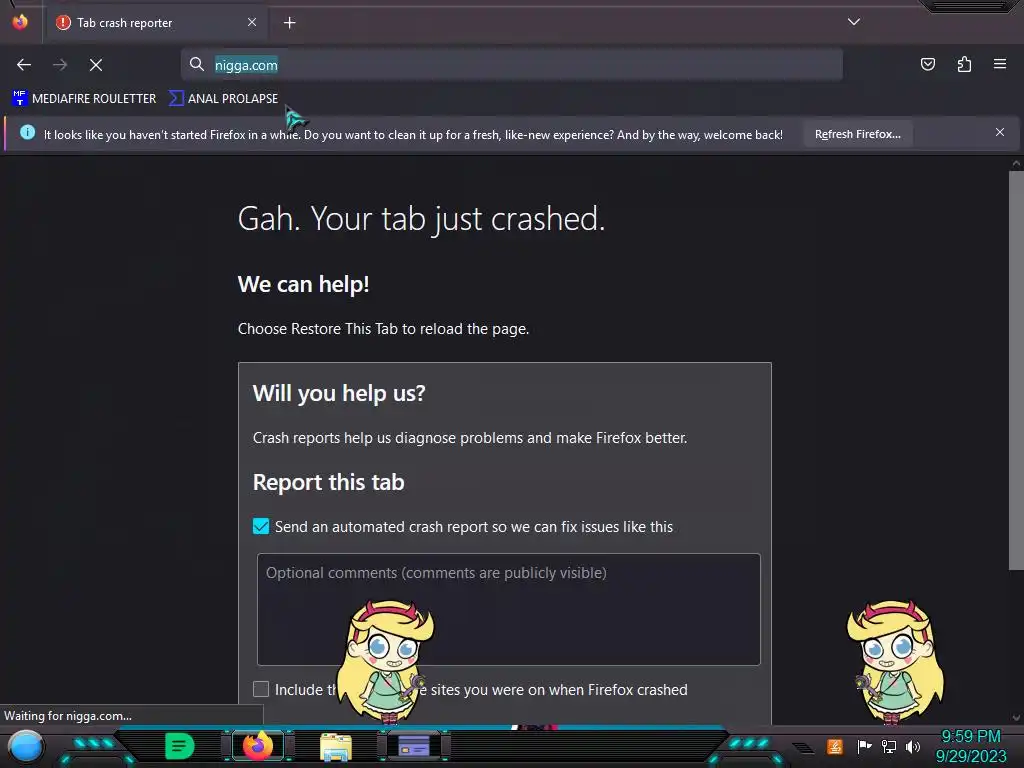Click the scrollbar down arrow
The height and width of the screenshot is (768, 1024).
point(1016,718)
